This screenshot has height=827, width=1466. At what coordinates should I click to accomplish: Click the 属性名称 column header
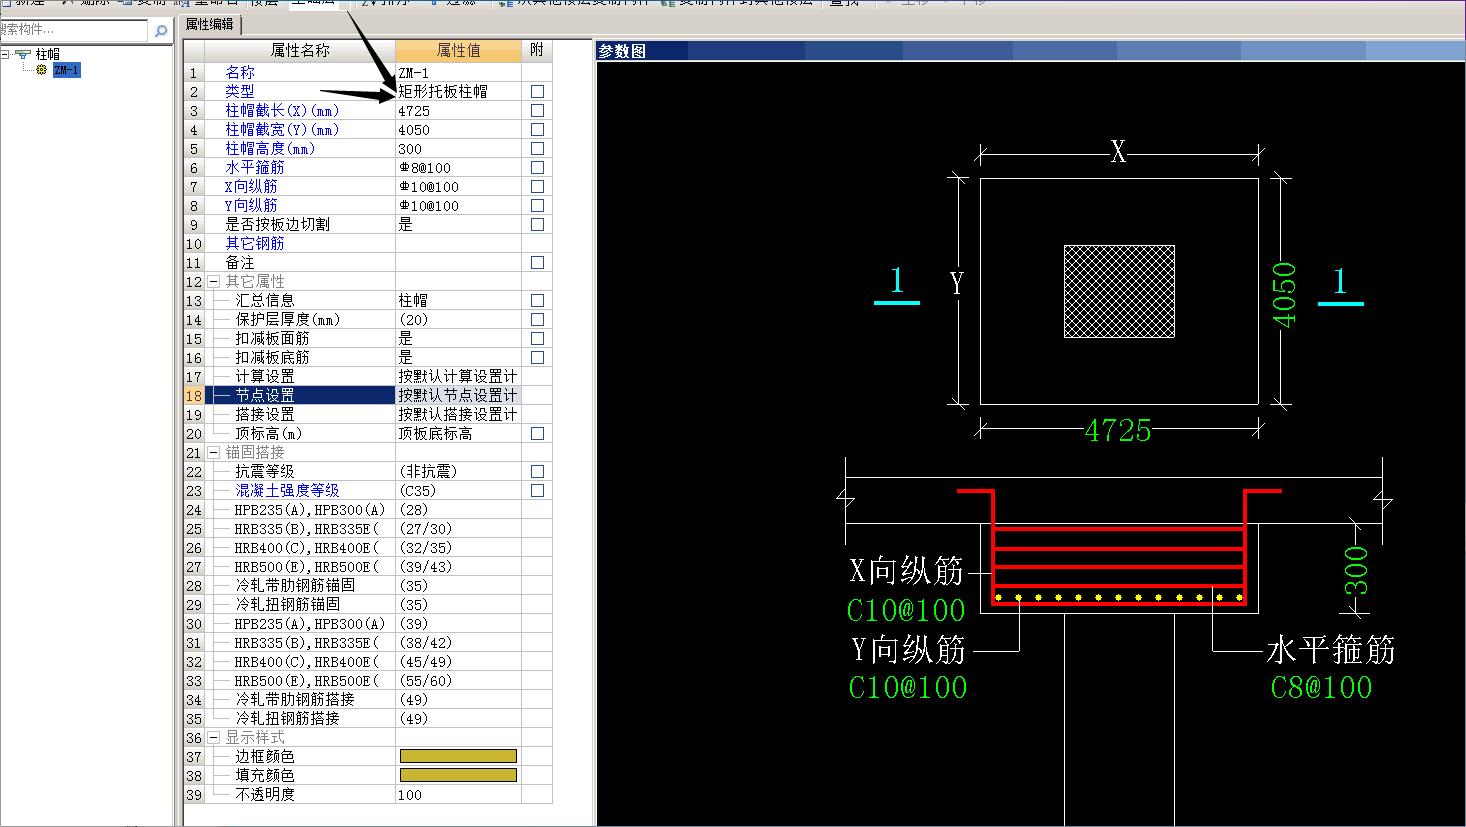[300, 50]
